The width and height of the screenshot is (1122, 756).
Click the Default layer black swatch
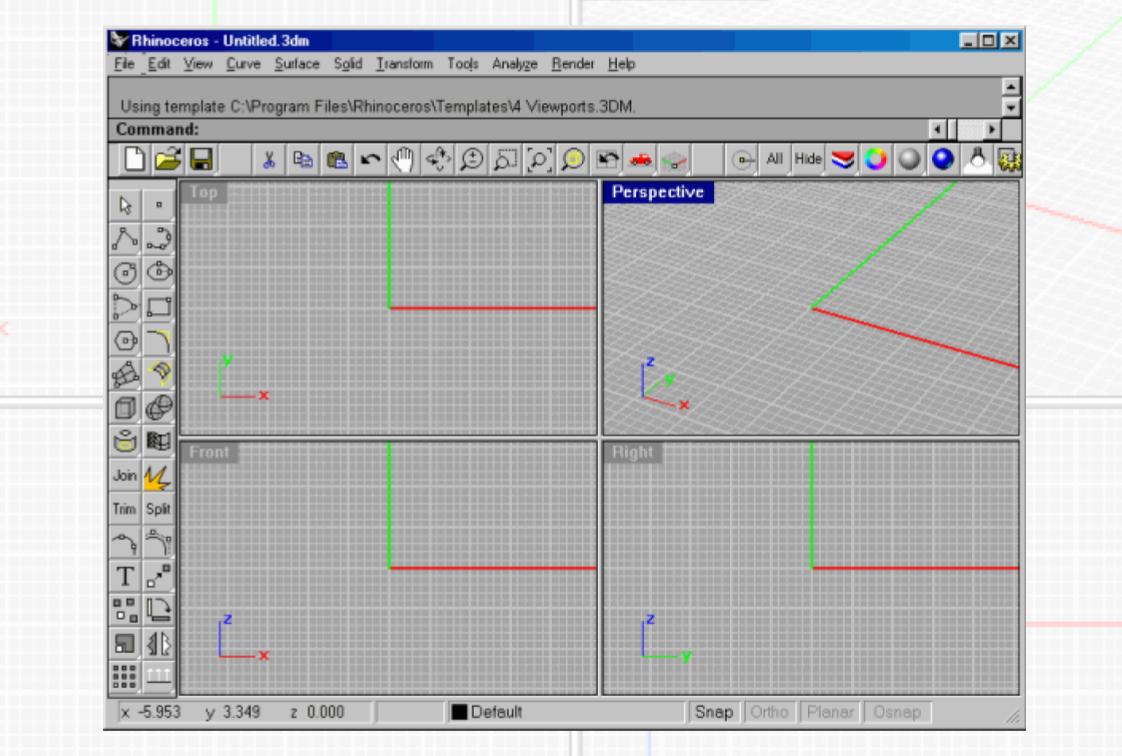459,712
